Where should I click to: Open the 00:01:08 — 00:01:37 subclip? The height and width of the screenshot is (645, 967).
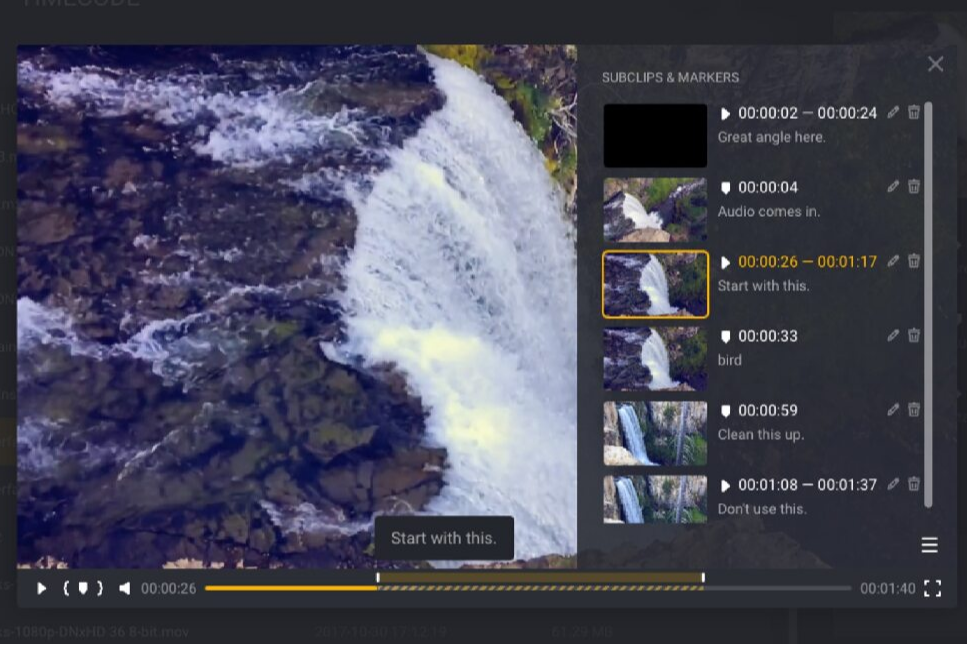pos(806,485)
